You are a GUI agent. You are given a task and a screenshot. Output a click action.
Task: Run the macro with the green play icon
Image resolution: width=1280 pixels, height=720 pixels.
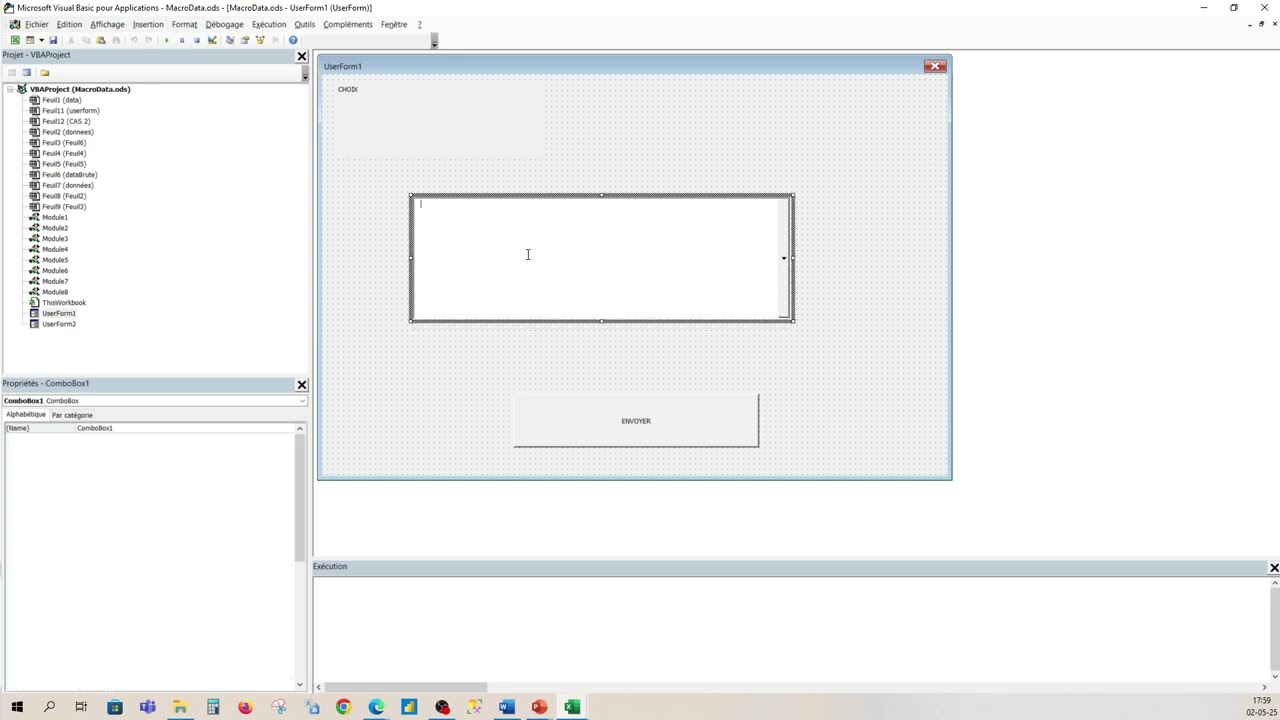coord(167,40)
